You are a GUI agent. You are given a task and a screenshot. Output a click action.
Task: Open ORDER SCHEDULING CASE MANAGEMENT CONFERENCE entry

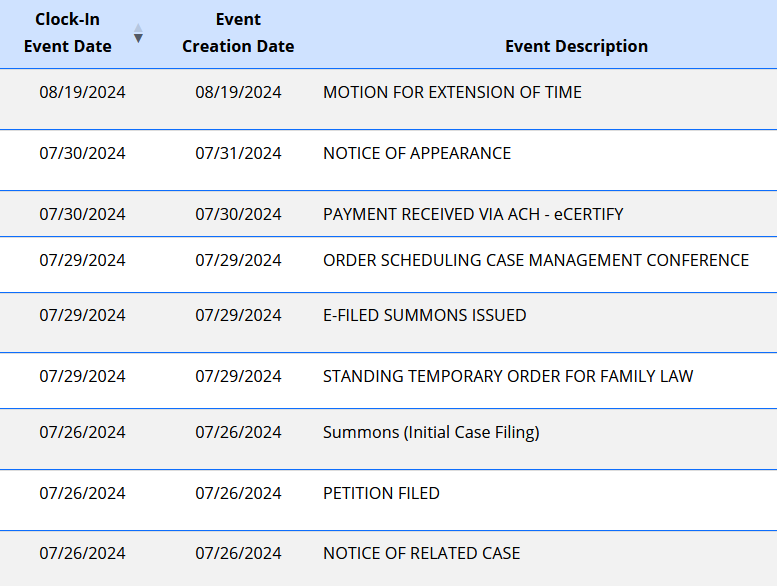click(536, 261)
